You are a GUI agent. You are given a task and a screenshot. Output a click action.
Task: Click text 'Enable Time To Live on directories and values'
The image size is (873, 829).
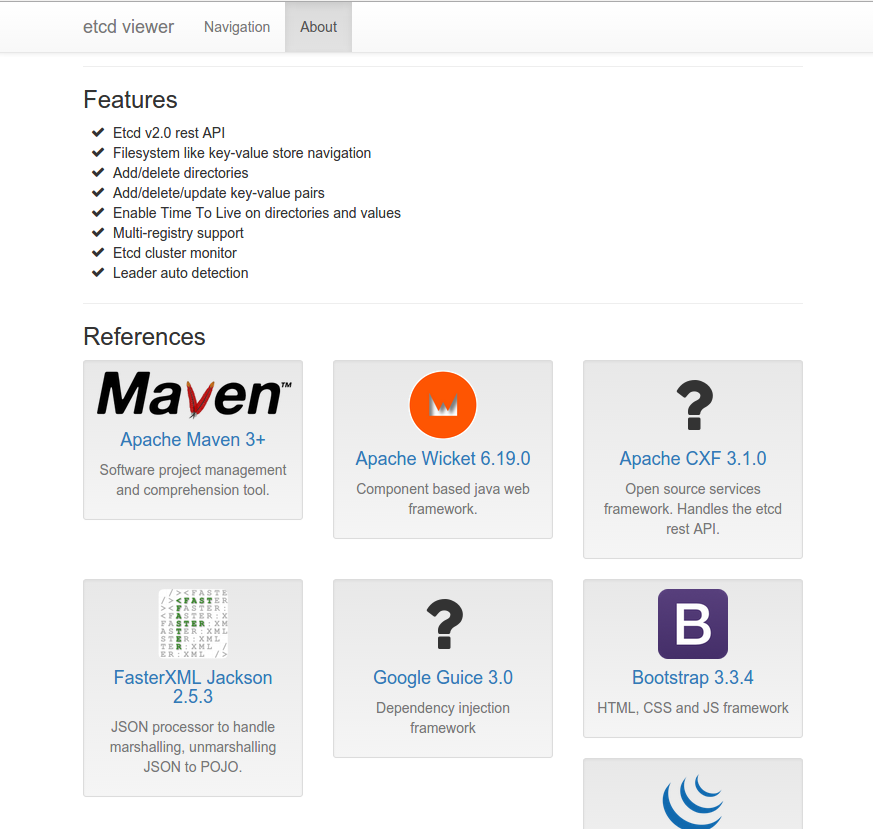[x=257, y=213]
